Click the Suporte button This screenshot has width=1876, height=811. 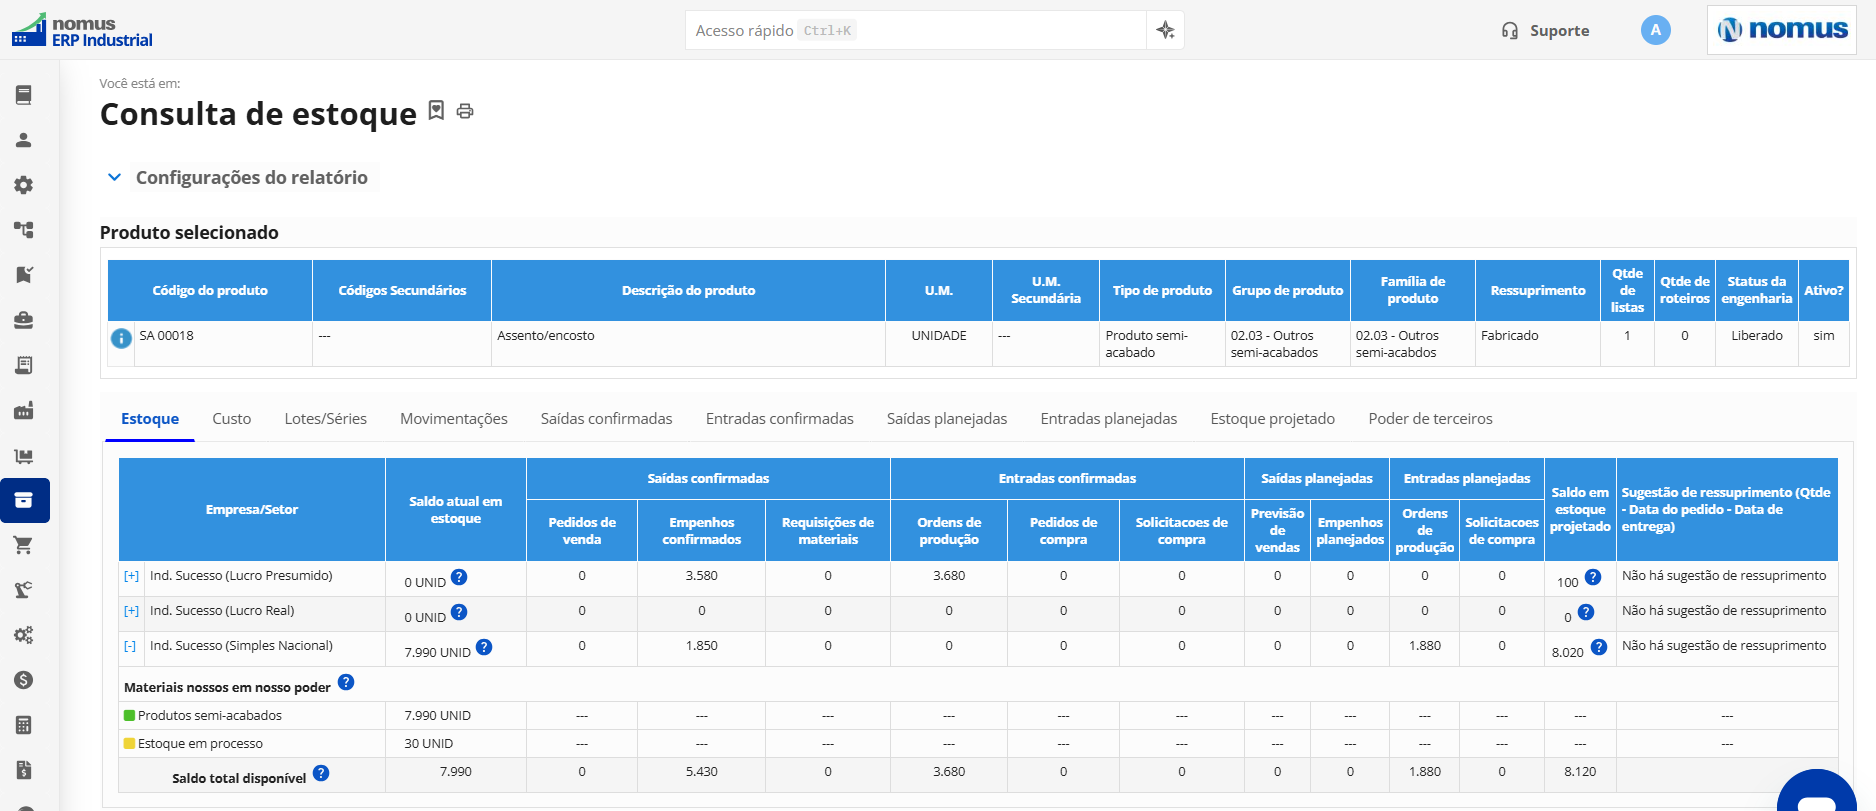(1546, 31)
